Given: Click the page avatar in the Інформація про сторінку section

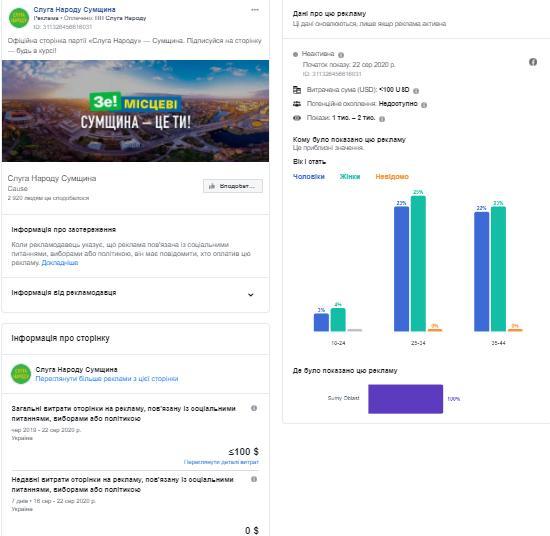Looking at the screenshot, I should tap(21, 374).
